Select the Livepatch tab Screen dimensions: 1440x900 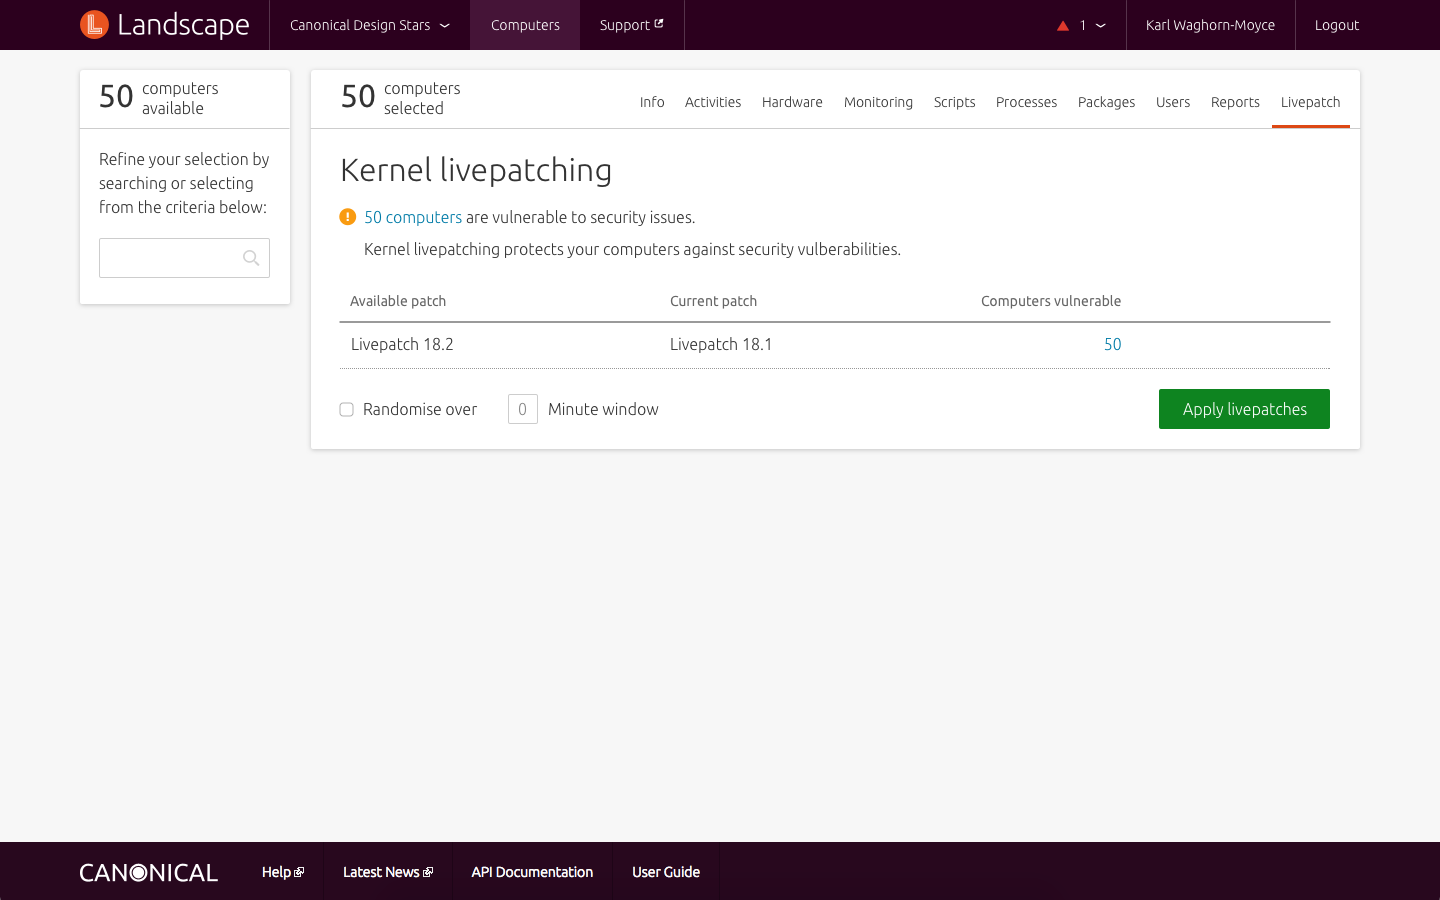tap(1310, 102)
